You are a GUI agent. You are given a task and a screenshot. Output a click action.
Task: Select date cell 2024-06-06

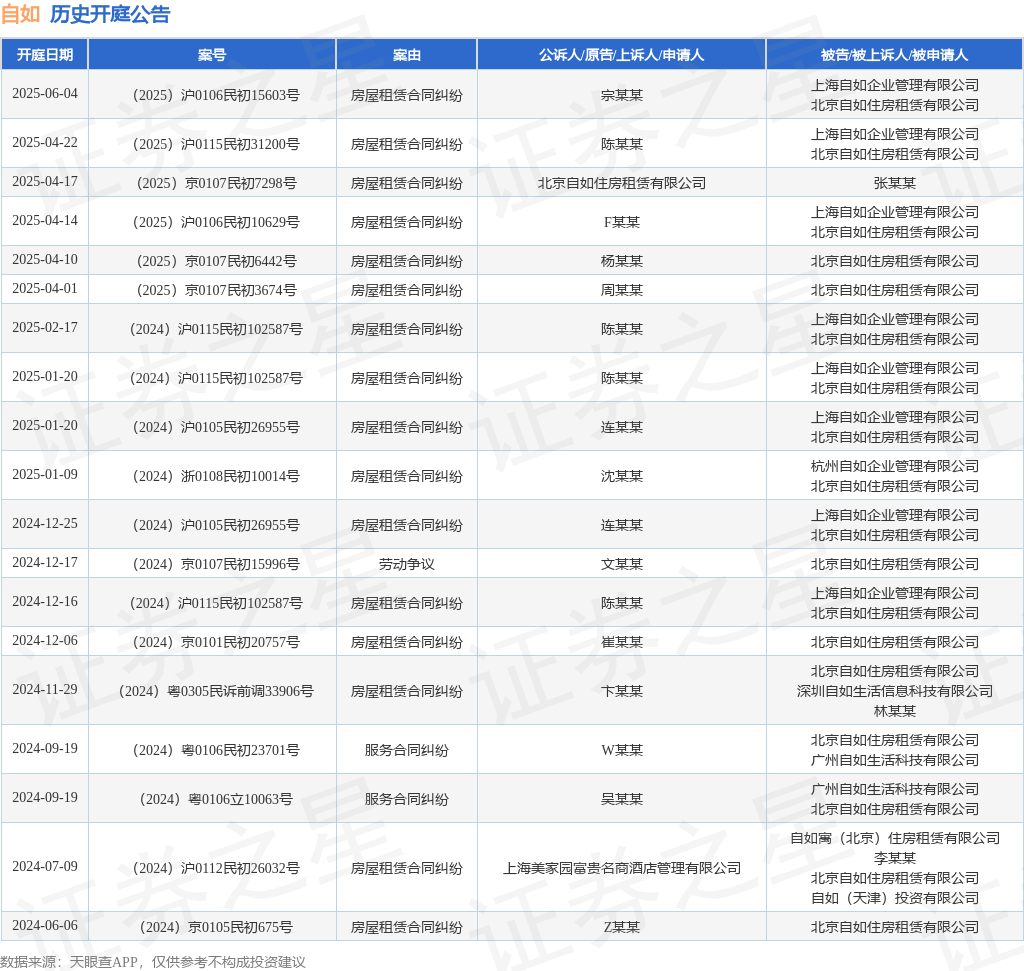[x=44, y=926]
